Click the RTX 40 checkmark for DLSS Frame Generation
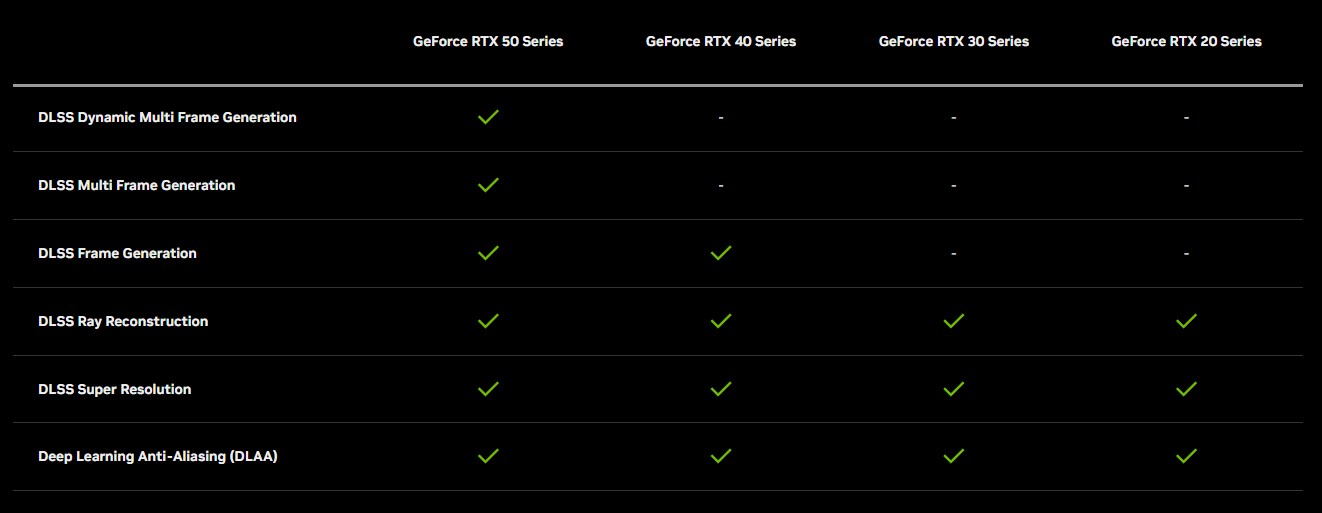This screenshot has width=1322, height=513. [720, 253]
